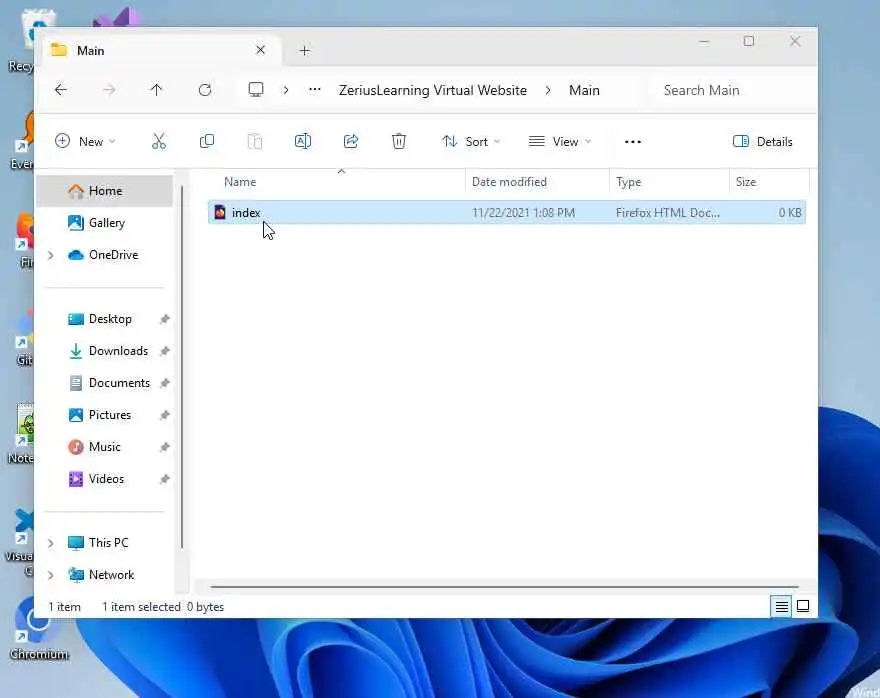Go up one folder level arrow
Image resolution: width=880 pixels, height=698 pixels.
(156, 90)
